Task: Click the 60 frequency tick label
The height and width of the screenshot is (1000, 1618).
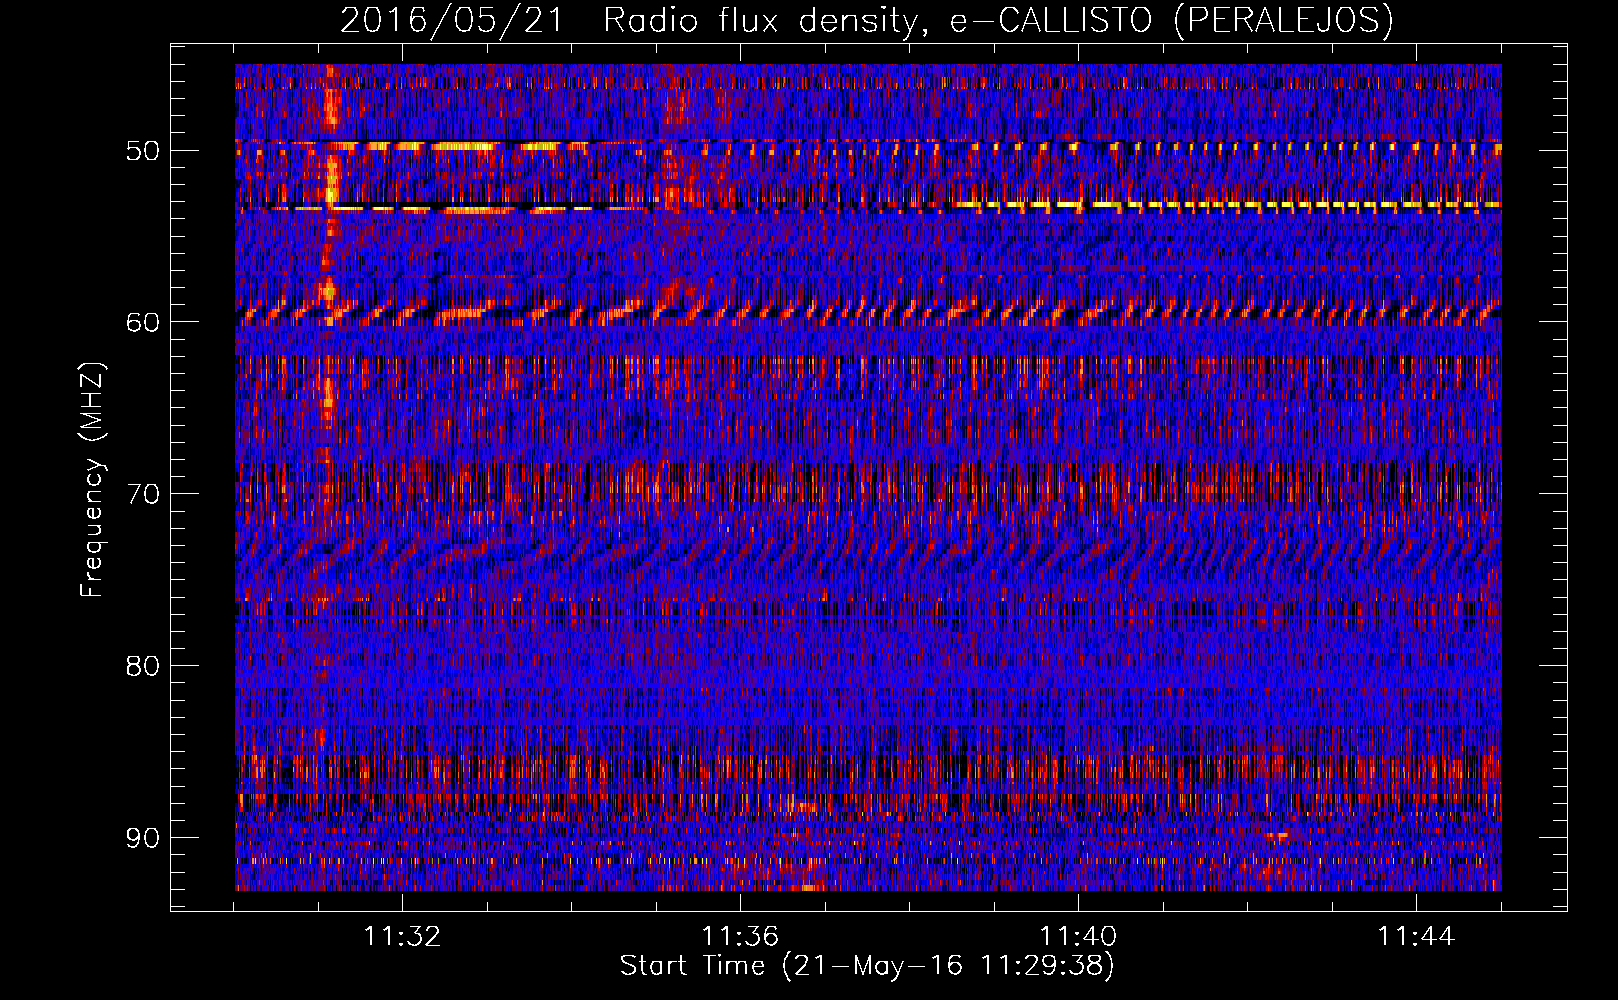Action: [142, 322]
